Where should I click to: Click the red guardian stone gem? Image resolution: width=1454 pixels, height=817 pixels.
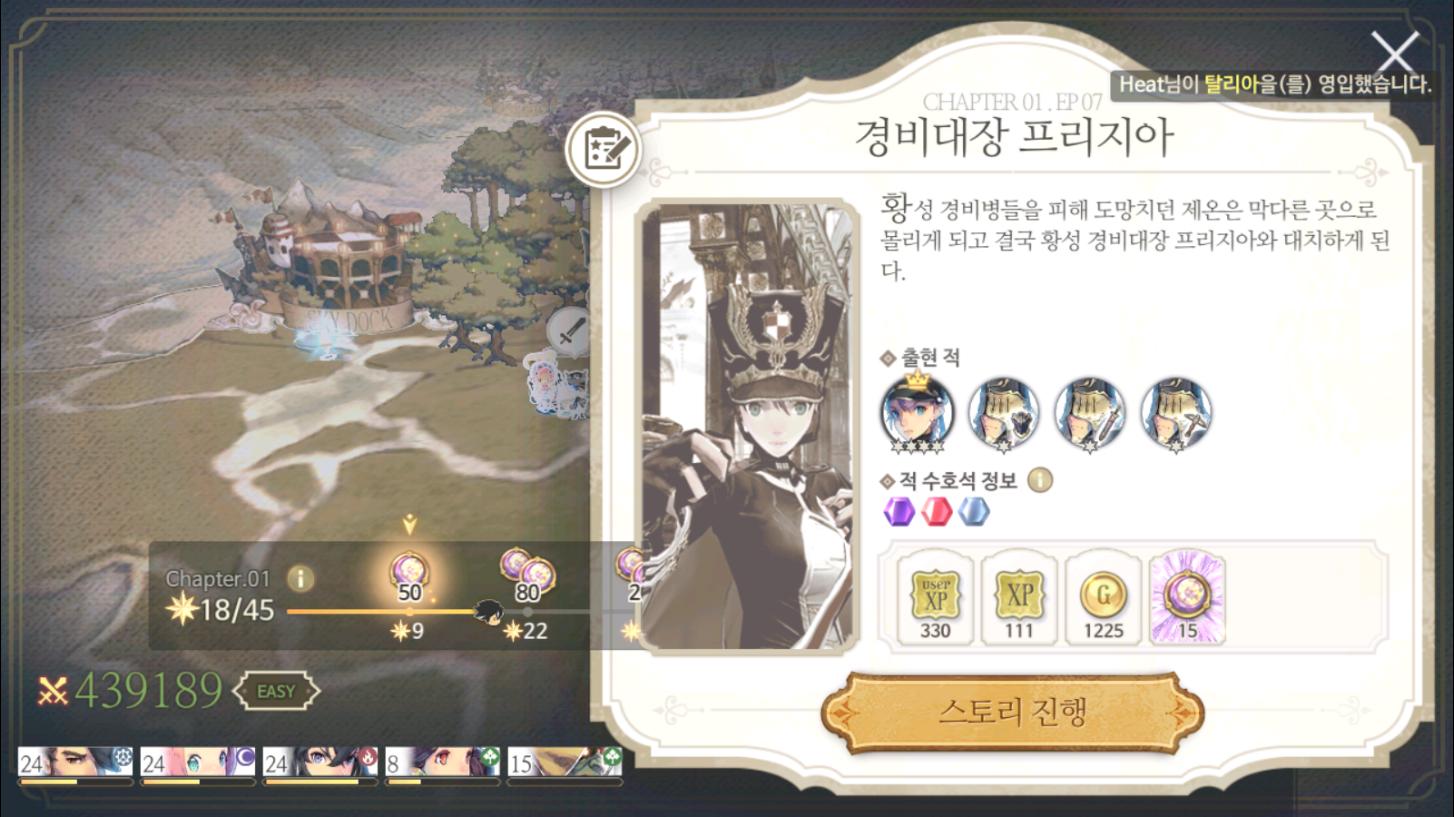coord(937,512)
